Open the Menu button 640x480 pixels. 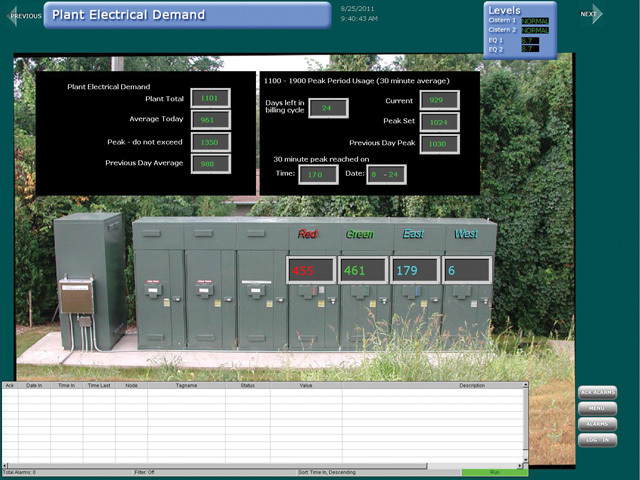597,408
